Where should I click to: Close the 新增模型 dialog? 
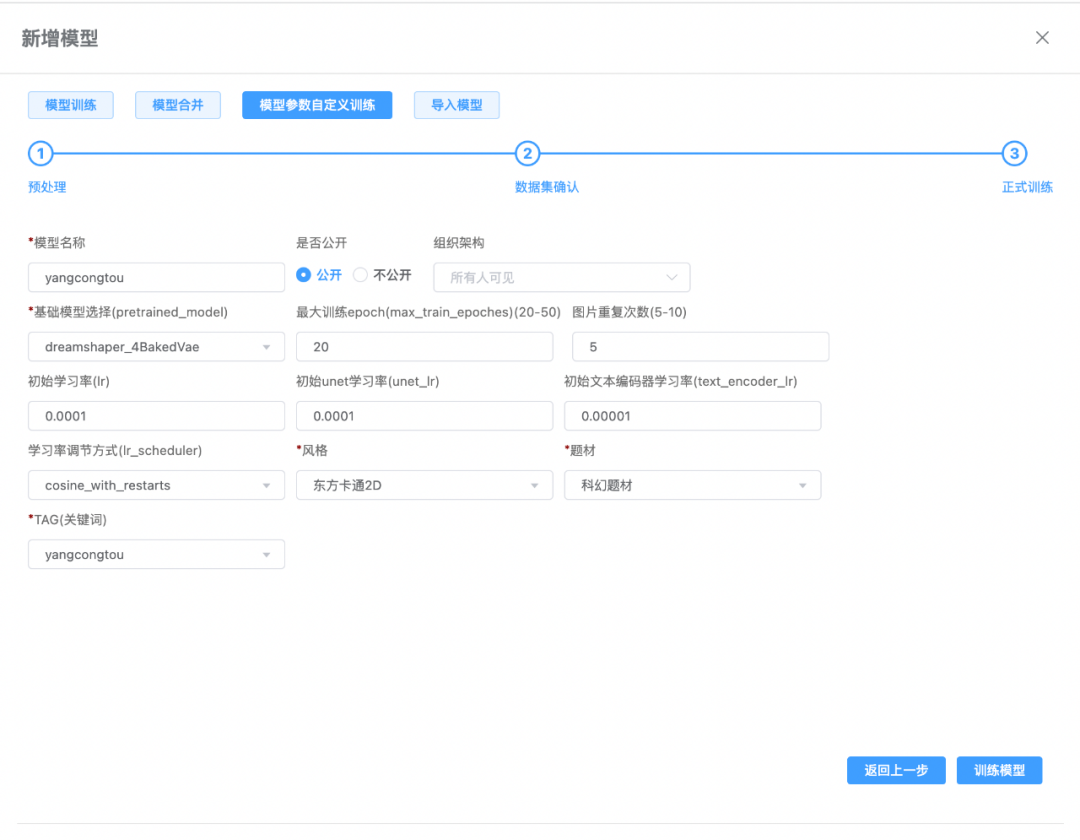(x=1042, y=38)
